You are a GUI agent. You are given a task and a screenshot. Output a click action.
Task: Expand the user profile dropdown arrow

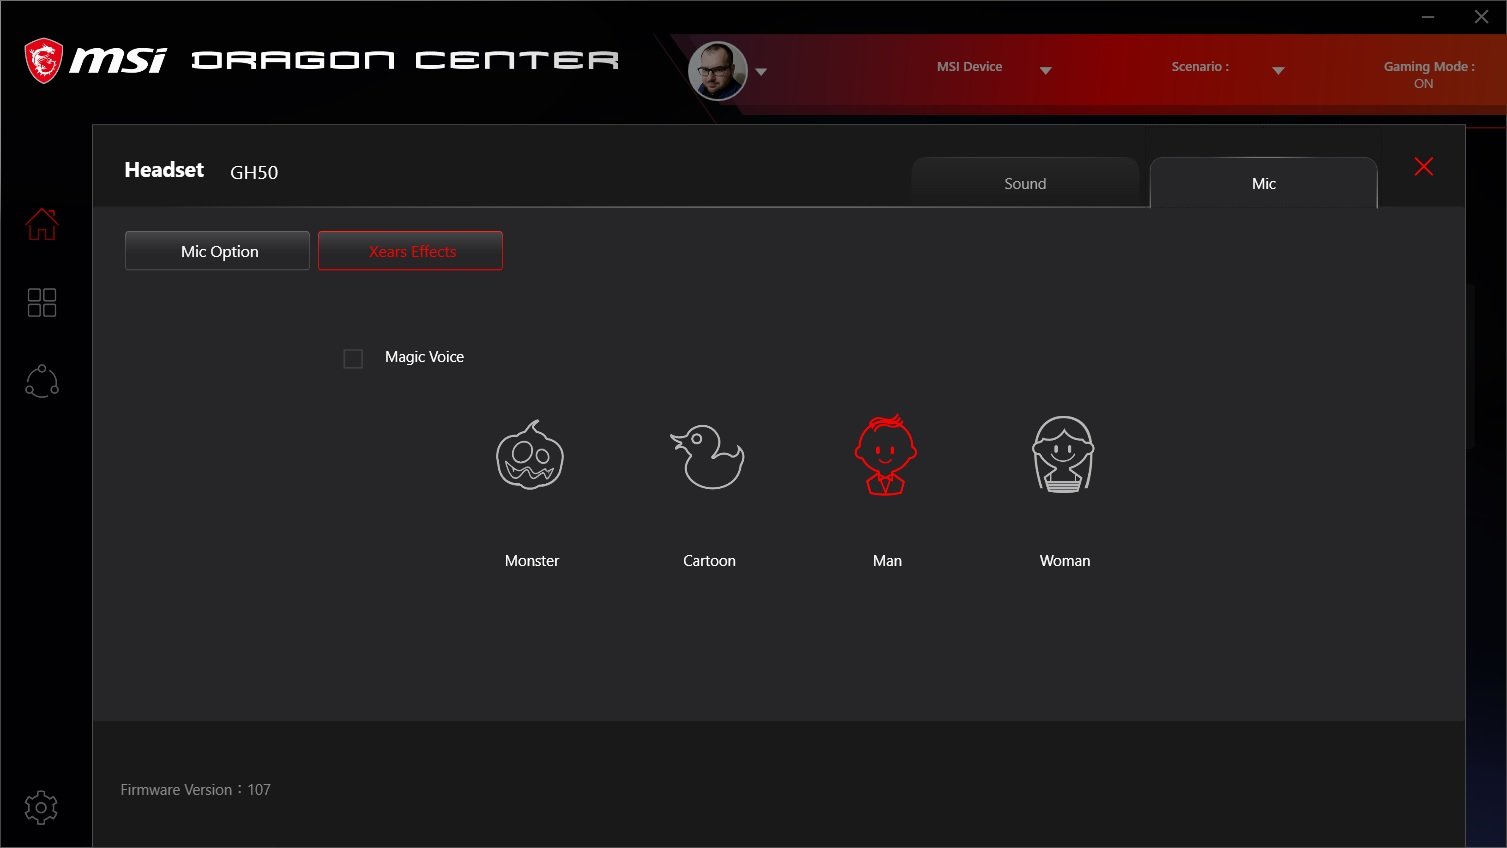click(761, 72)
